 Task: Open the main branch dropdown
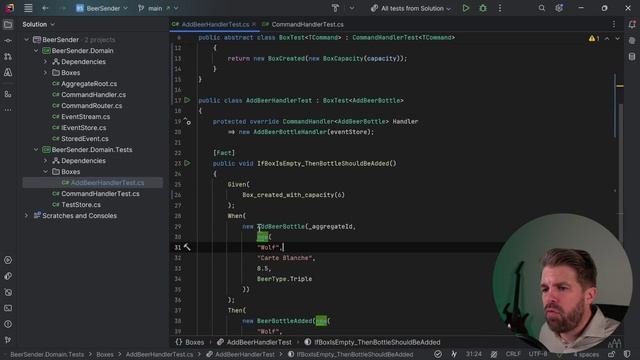pos(158,8)
